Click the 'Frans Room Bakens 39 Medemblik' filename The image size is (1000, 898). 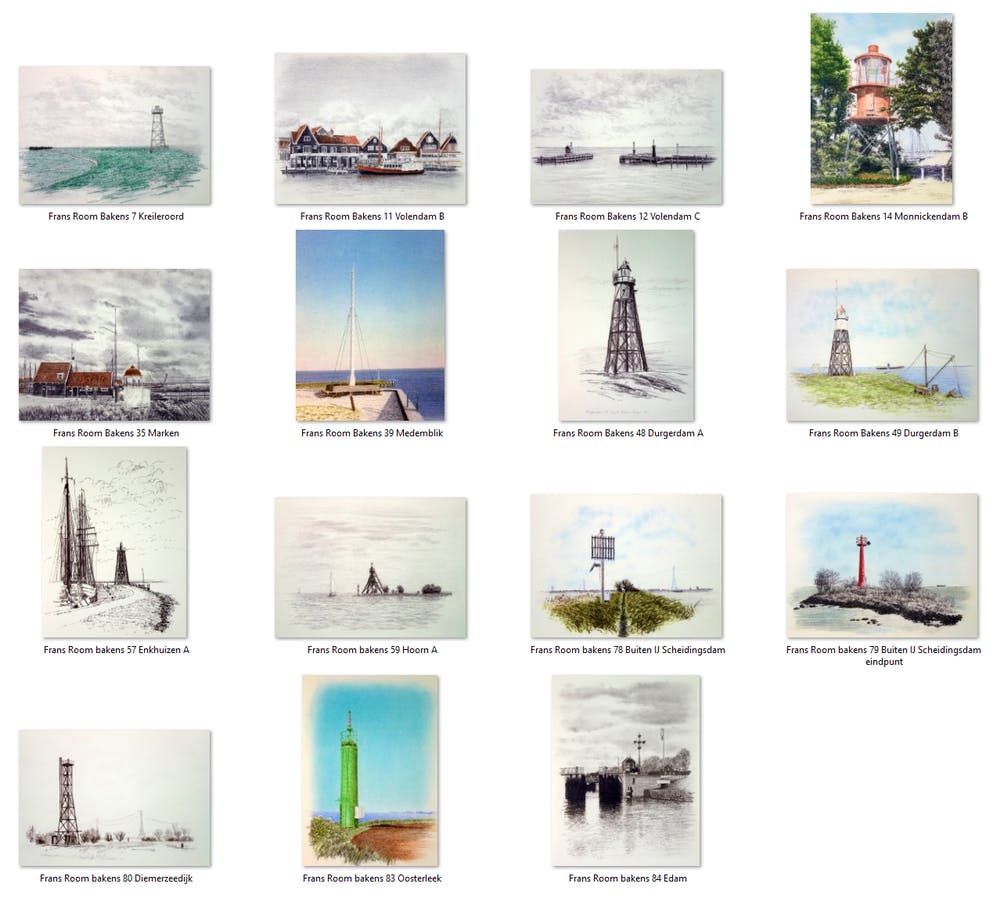372,433
